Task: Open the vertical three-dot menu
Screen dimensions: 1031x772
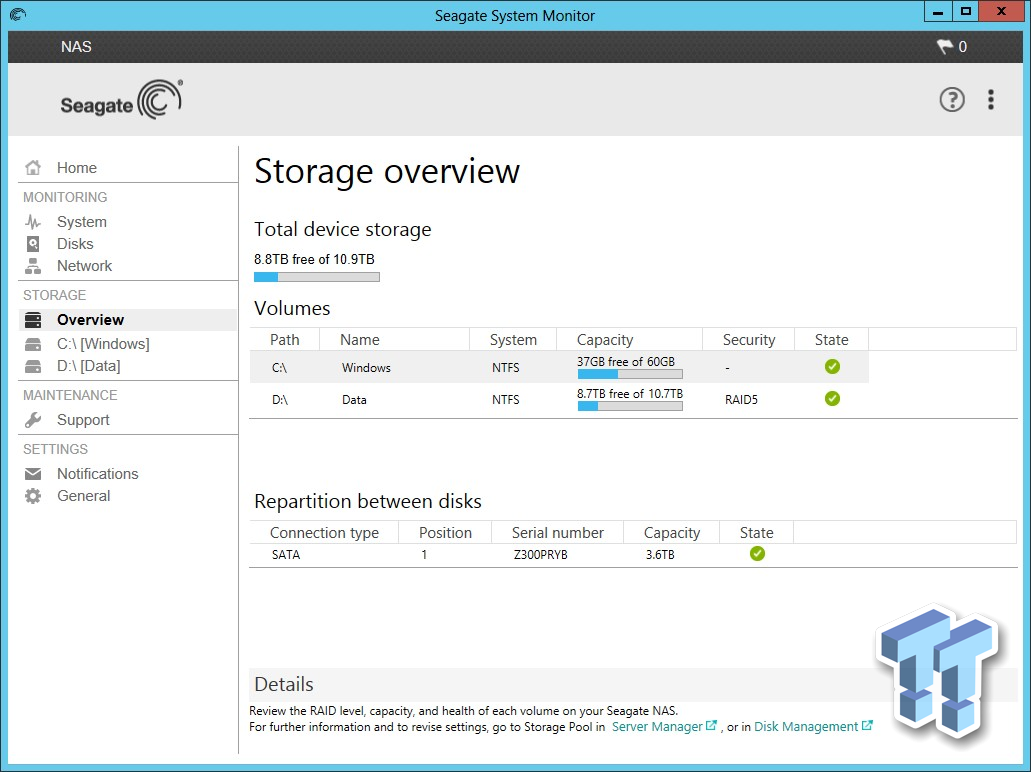Action: point(990,99)
